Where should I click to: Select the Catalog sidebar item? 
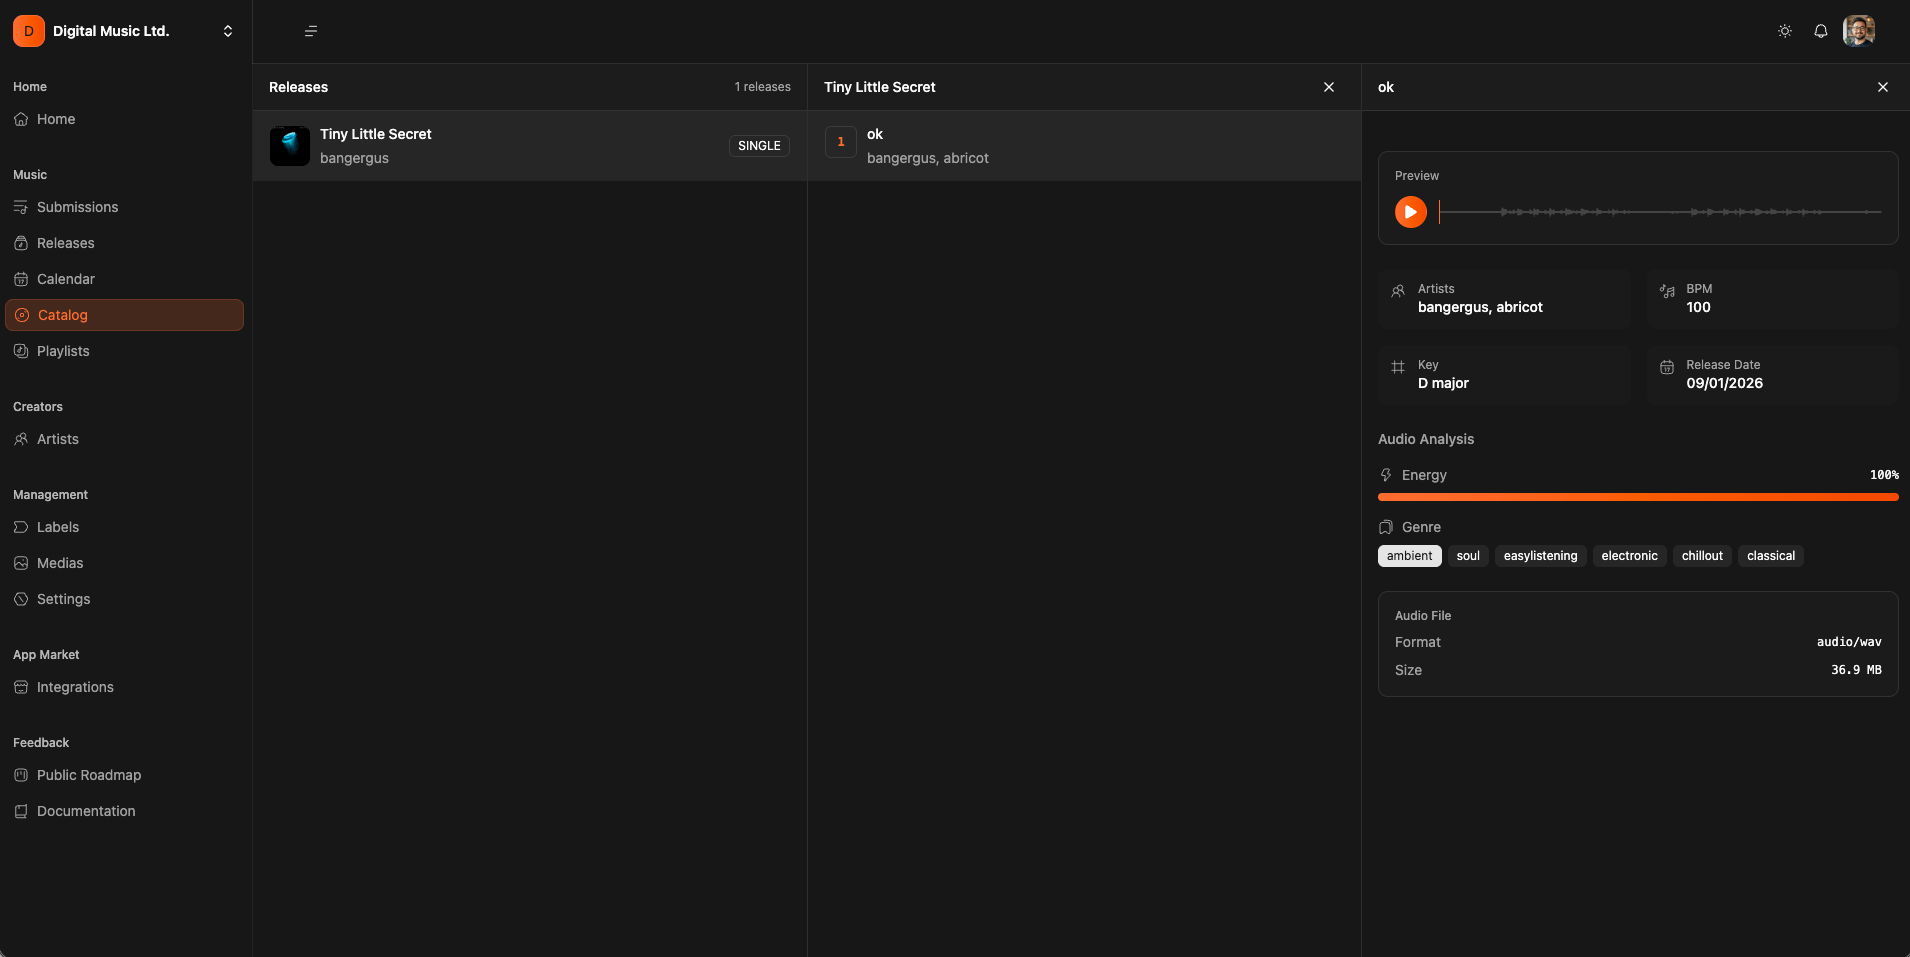[124, 315]
